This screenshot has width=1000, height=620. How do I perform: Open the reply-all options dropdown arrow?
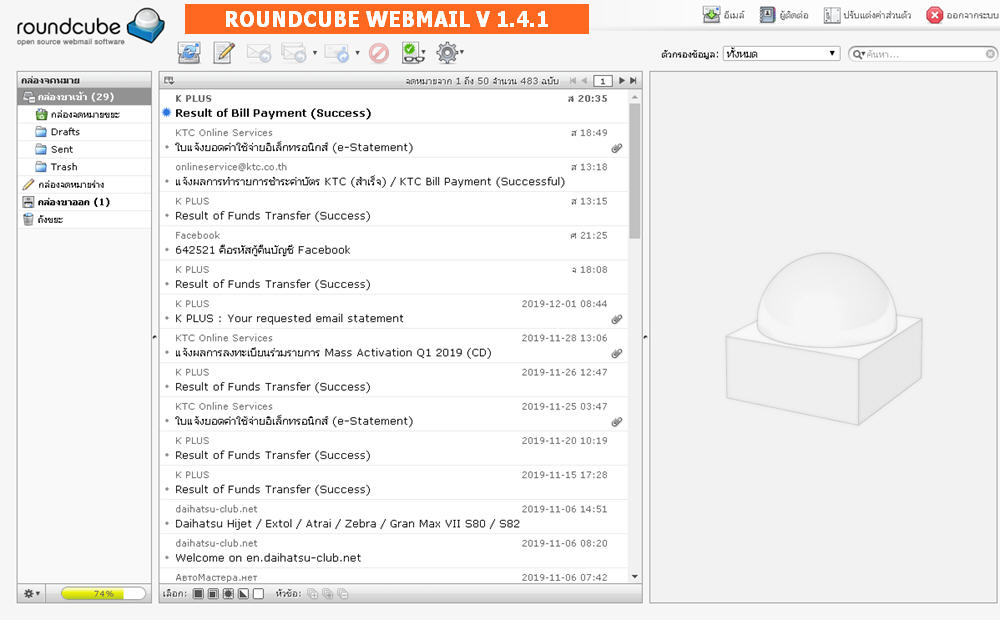click(x=315, y=53)
